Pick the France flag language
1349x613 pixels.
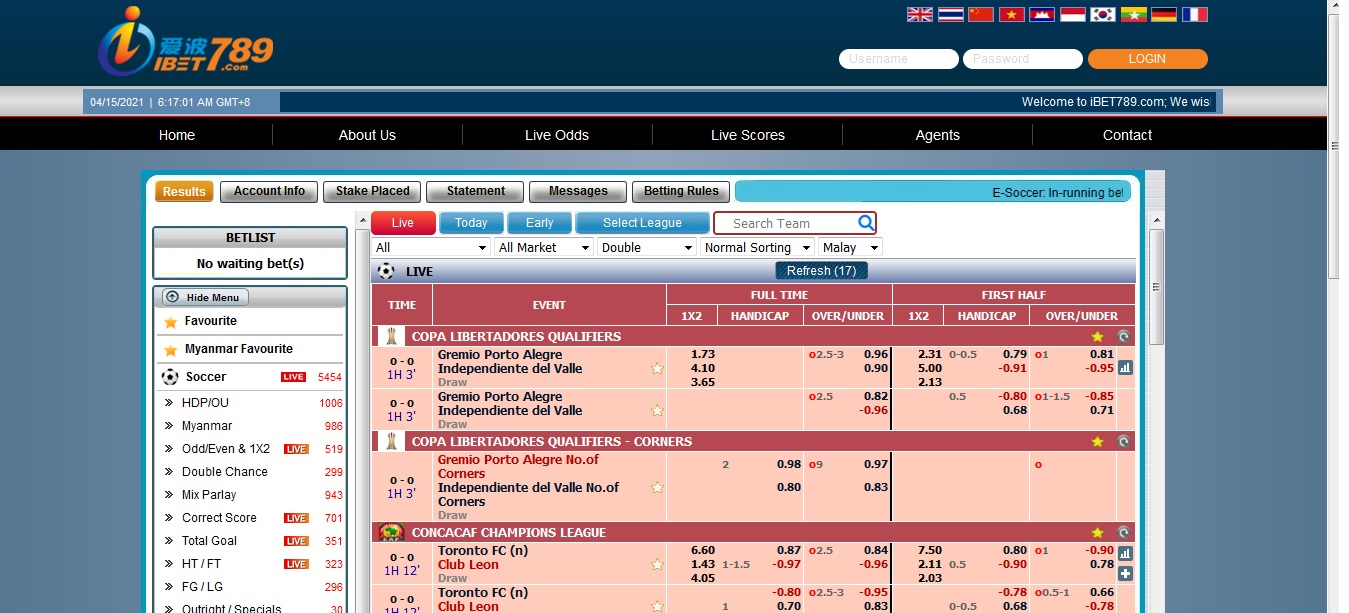(x=1195, y=14)
